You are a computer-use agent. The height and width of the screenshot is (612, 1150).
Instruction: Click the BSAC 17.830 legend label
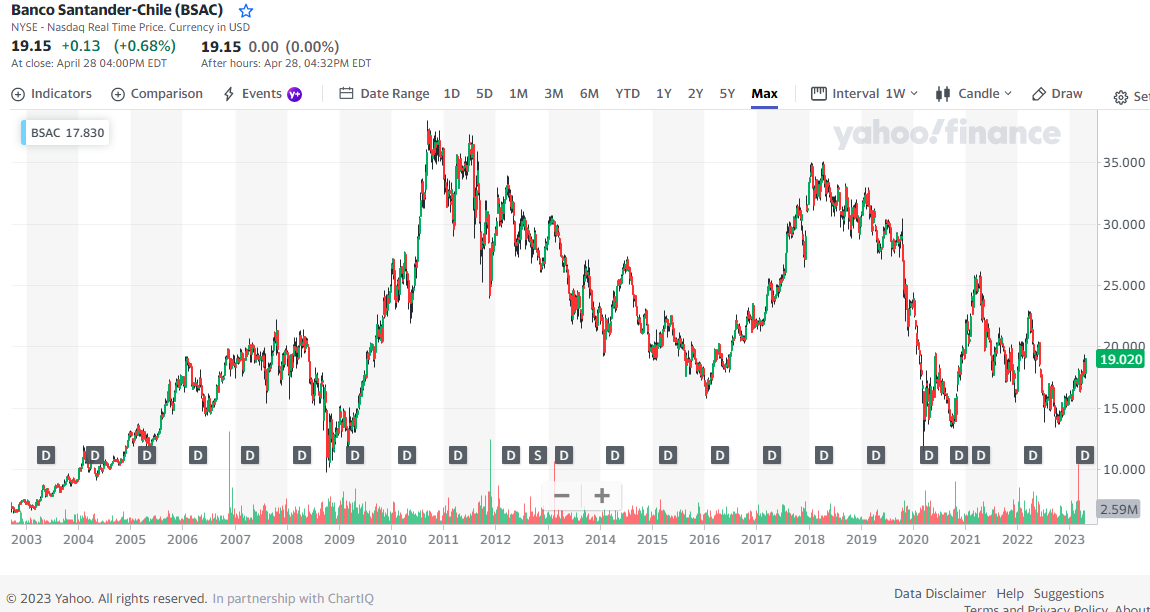click(65, 133)
